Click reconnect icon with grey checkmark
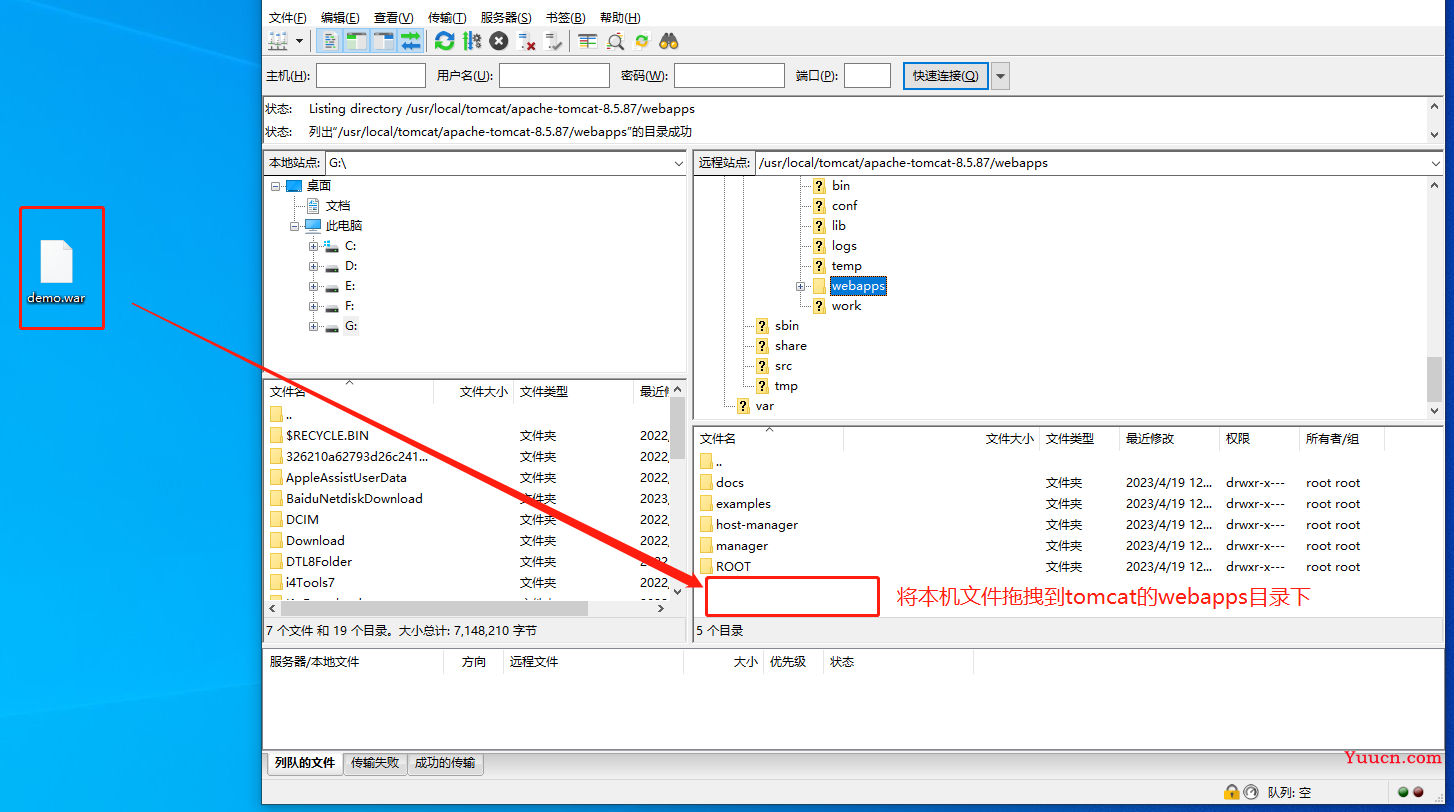This screenshot has width=1454, height=812. click(x=554, y=41)
